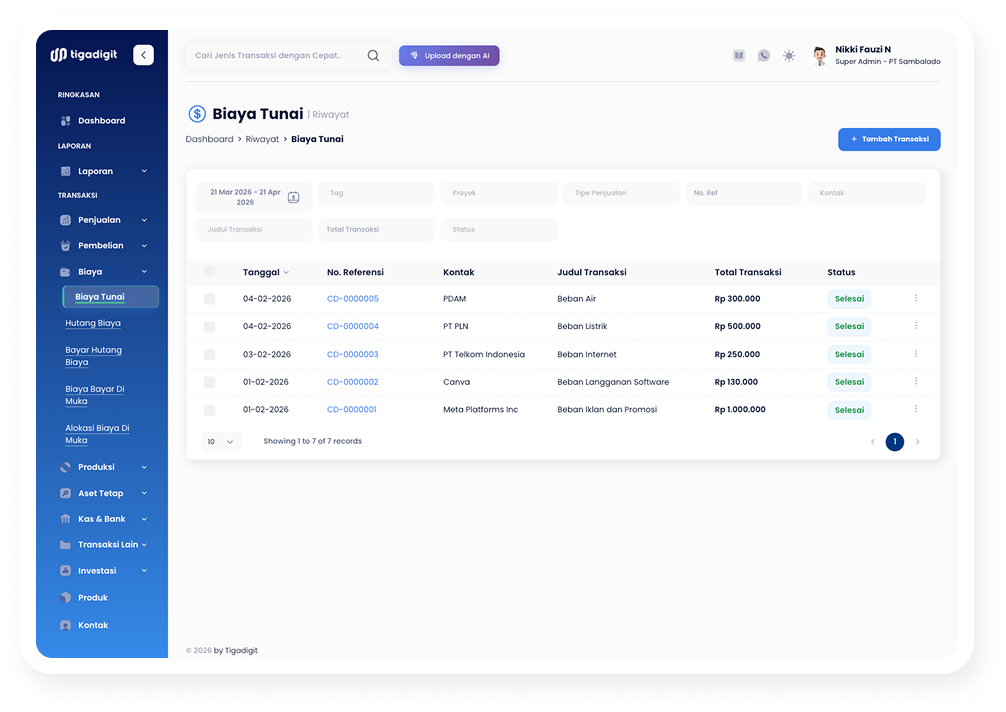Open the date range calendar icon
The width and height of the screenshot is (1006, 712).
293,197
